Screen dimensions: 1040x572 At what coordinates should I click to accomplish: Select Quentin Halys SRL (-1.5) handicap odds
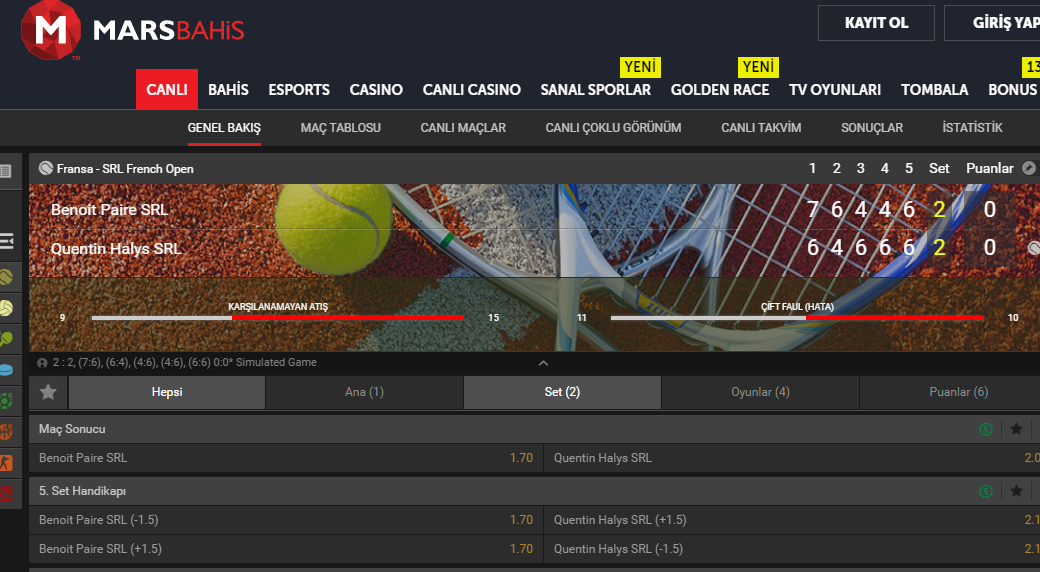(792, 549)
